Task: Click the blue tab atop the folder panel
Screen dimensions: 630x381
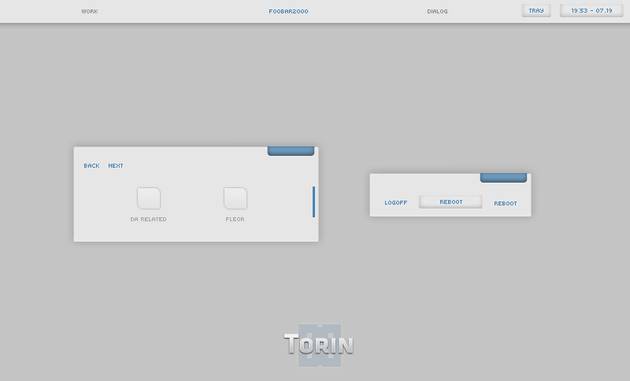Action: pos(291,151)
